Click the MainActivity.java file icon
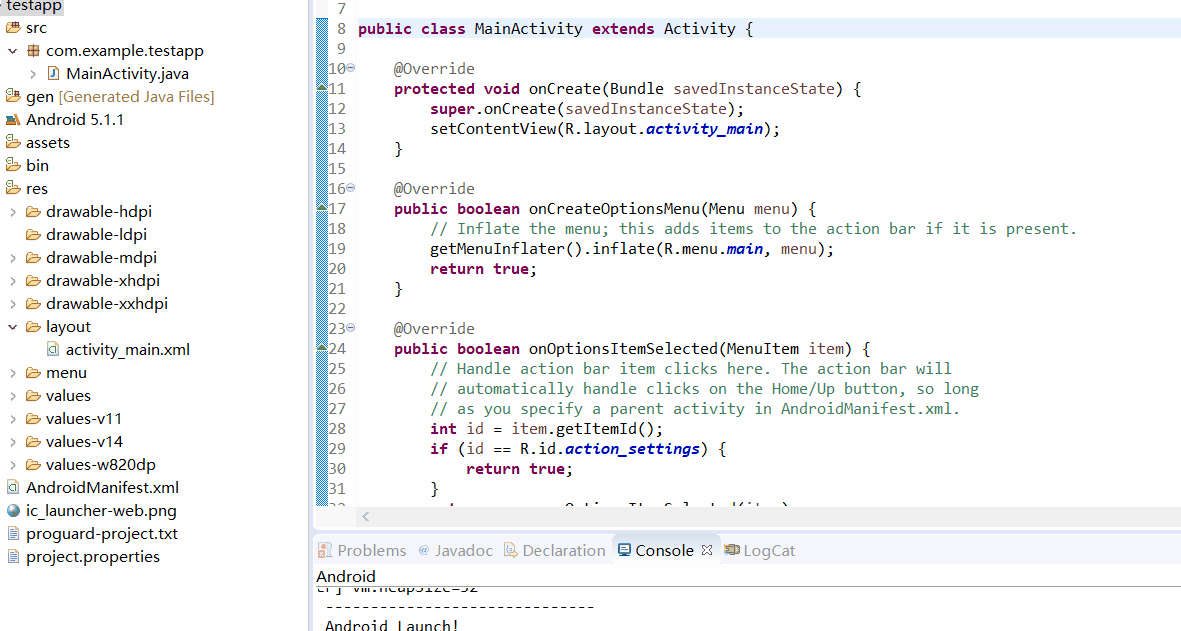Screen dimensions: 1181x631 click(53, 74)
